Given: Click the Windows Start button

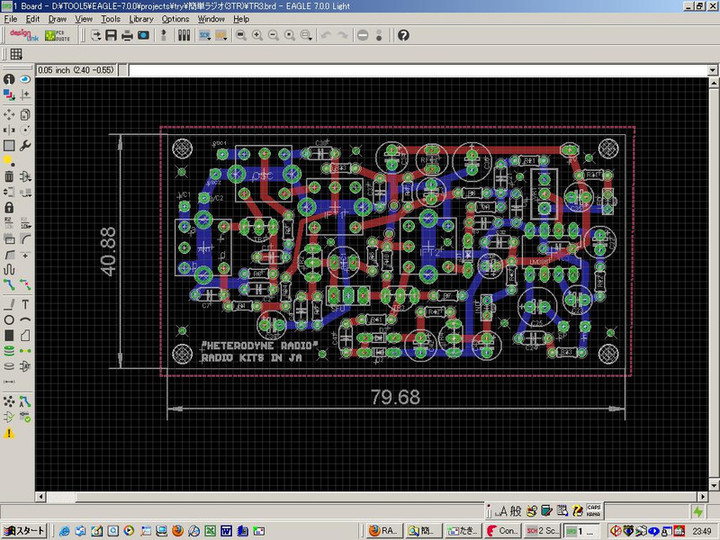Looking at the screenshot, I should tap(24, 530).
